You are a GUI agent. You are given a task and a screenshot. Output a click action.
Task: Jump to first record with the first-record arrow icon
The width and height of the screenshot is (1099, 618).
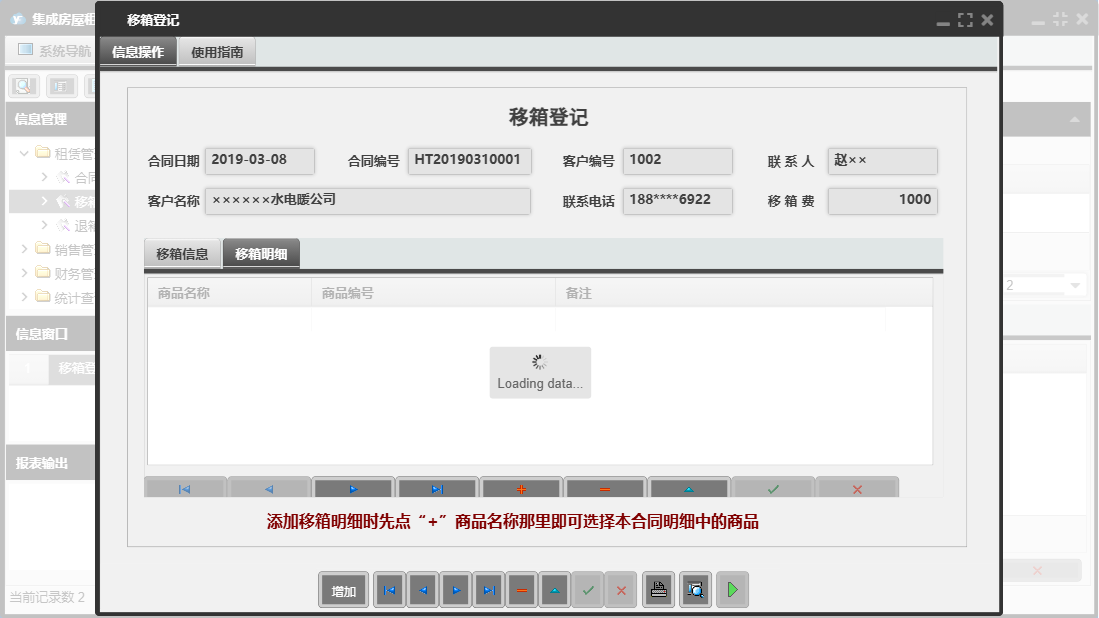click(x=389, y=589)
